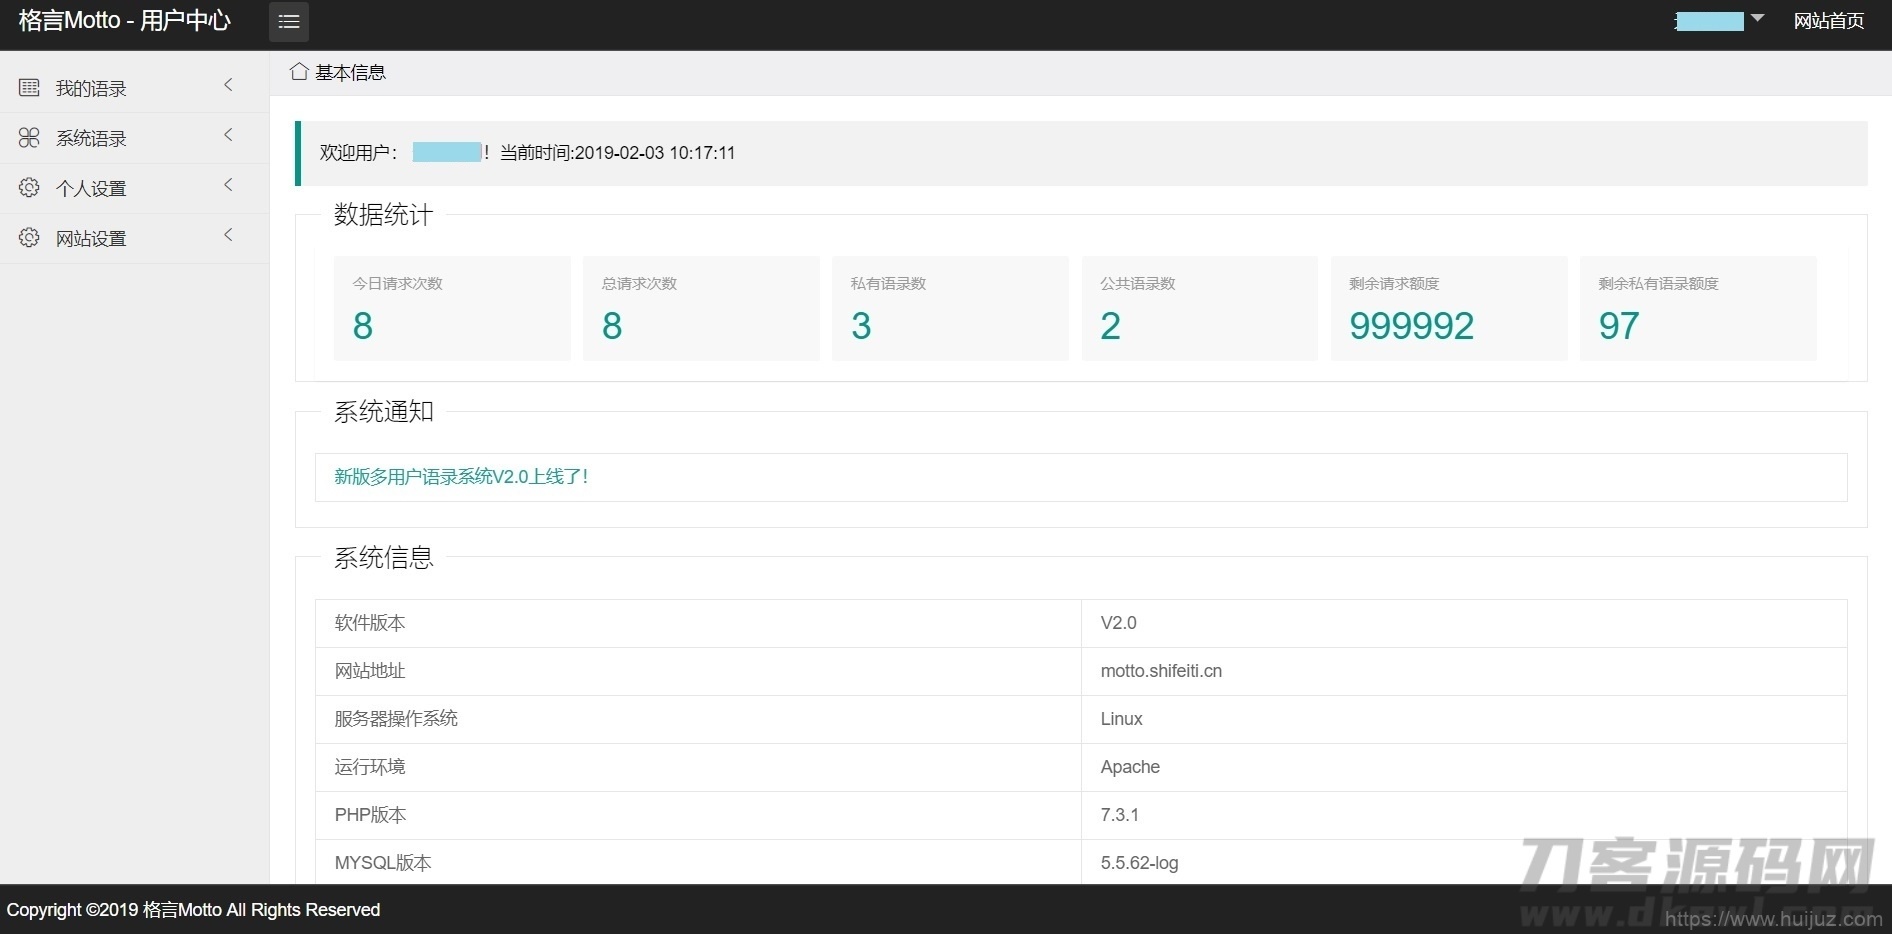
Task: Go to 网站首页 link in header
Action: 1828,21
